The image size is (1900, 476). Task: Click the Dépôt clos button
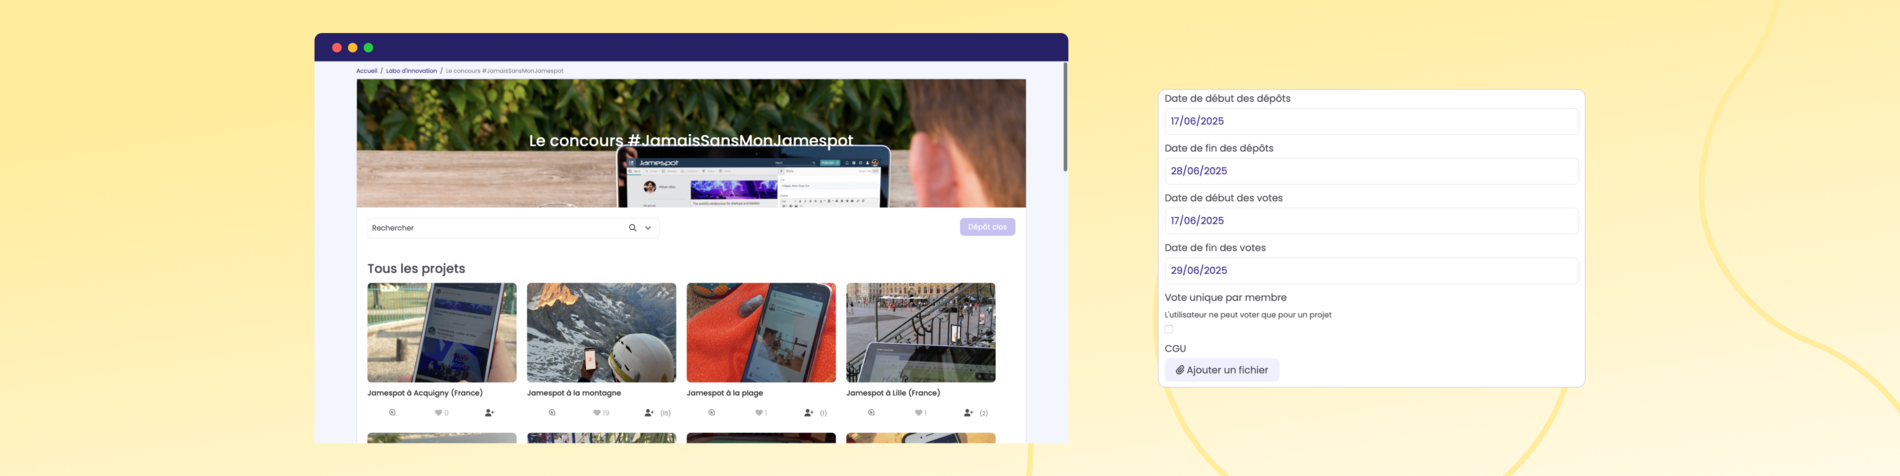(x=987, y=227)
